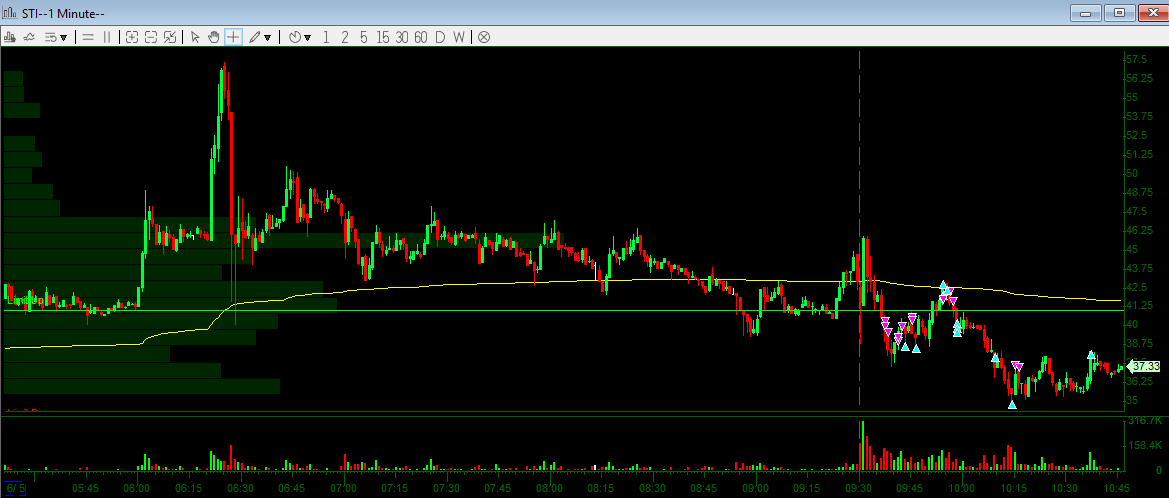The image size is (1169, 498).
Task: Minimize the STI chart window
Action: tap(1086, 13)
